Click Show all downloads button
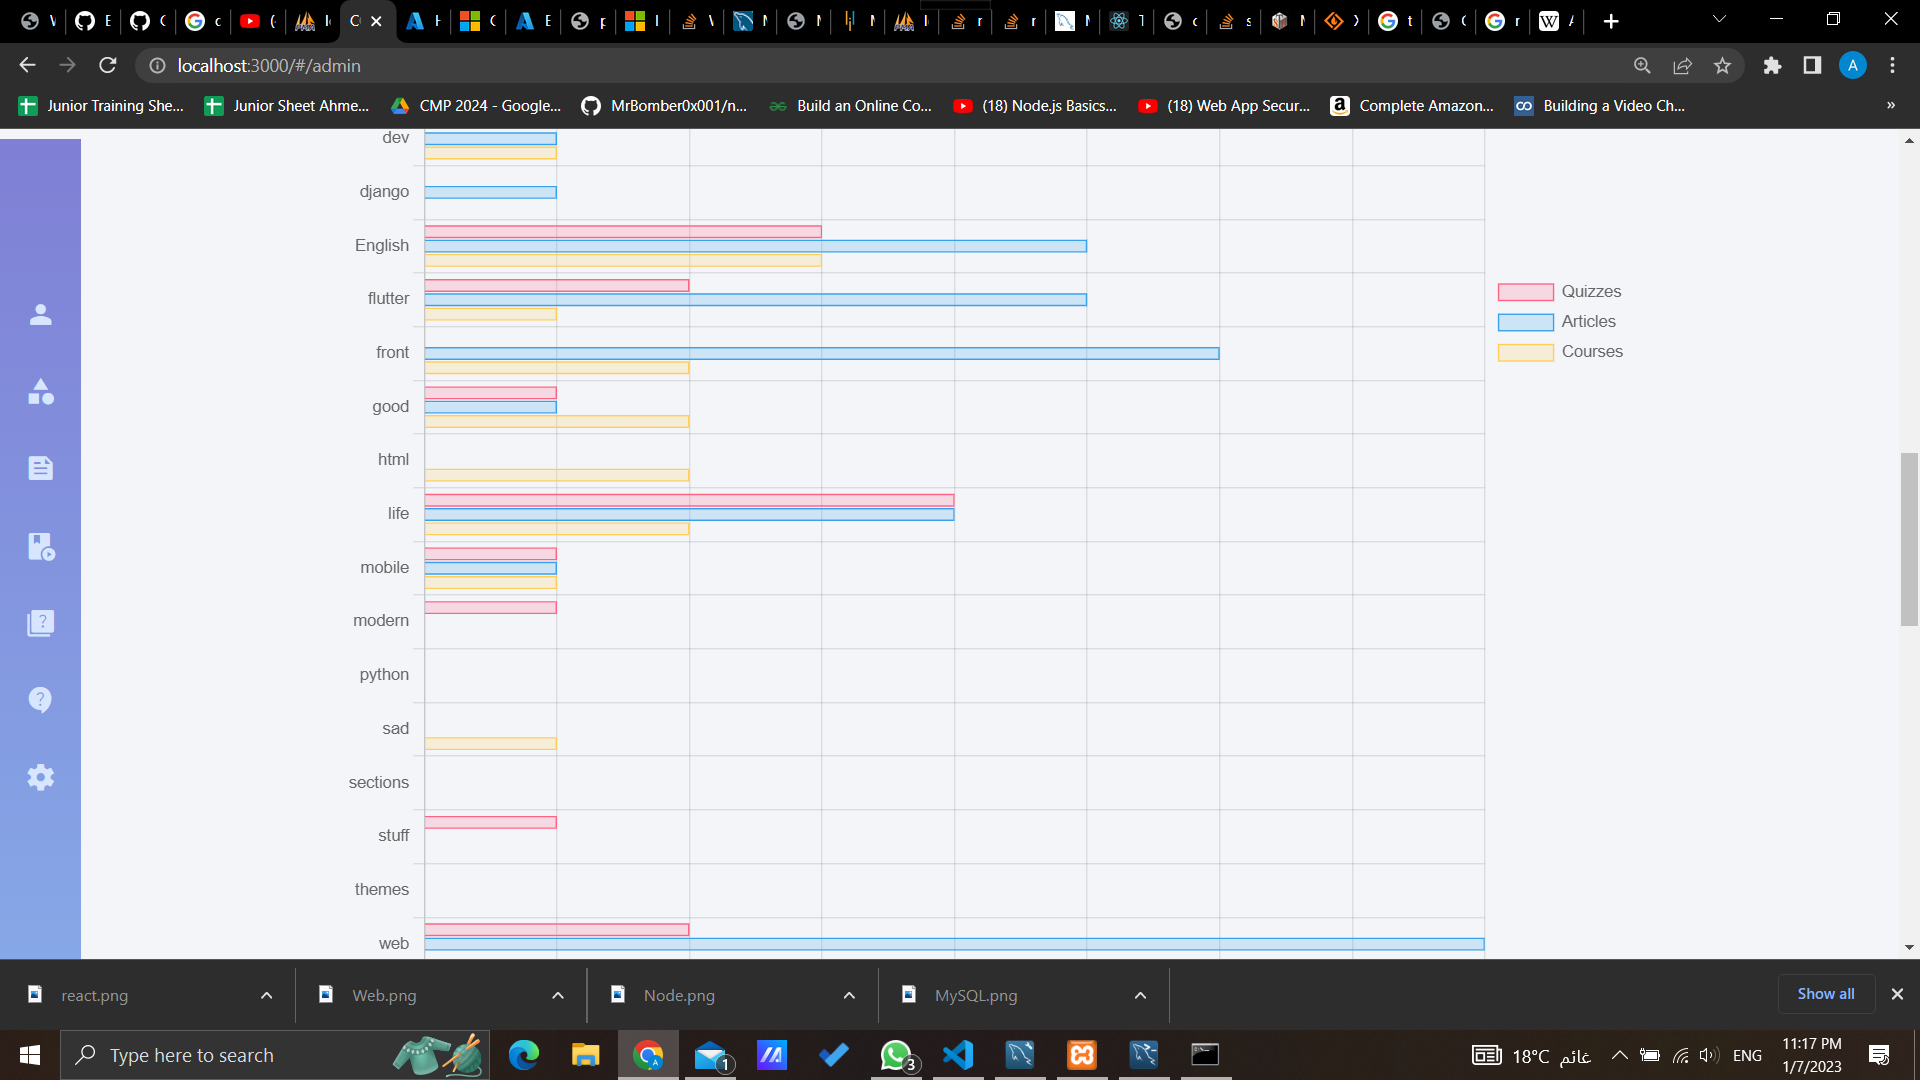The width and height of the screenshot is (1920, 1080). [x=1825, y=994]
